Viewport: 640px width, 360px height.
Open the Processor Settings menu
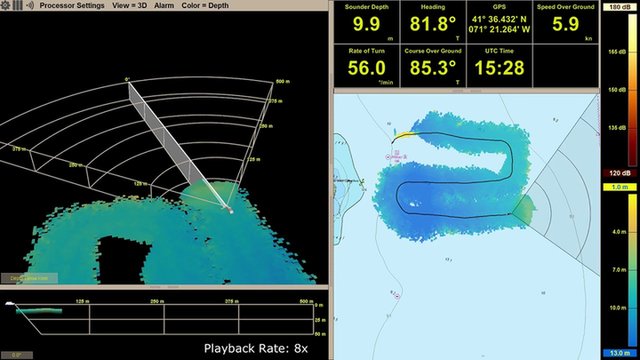click(72, 5)
